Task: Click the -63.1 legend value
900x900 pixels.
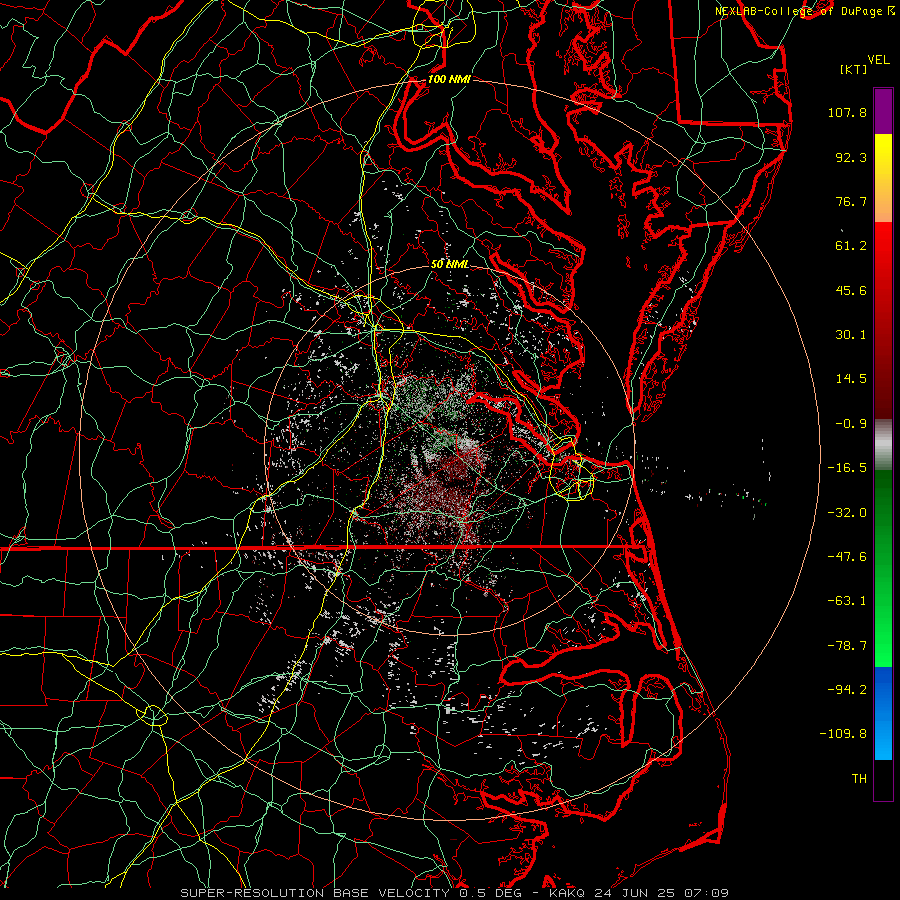Action: (x=847, y=601)
